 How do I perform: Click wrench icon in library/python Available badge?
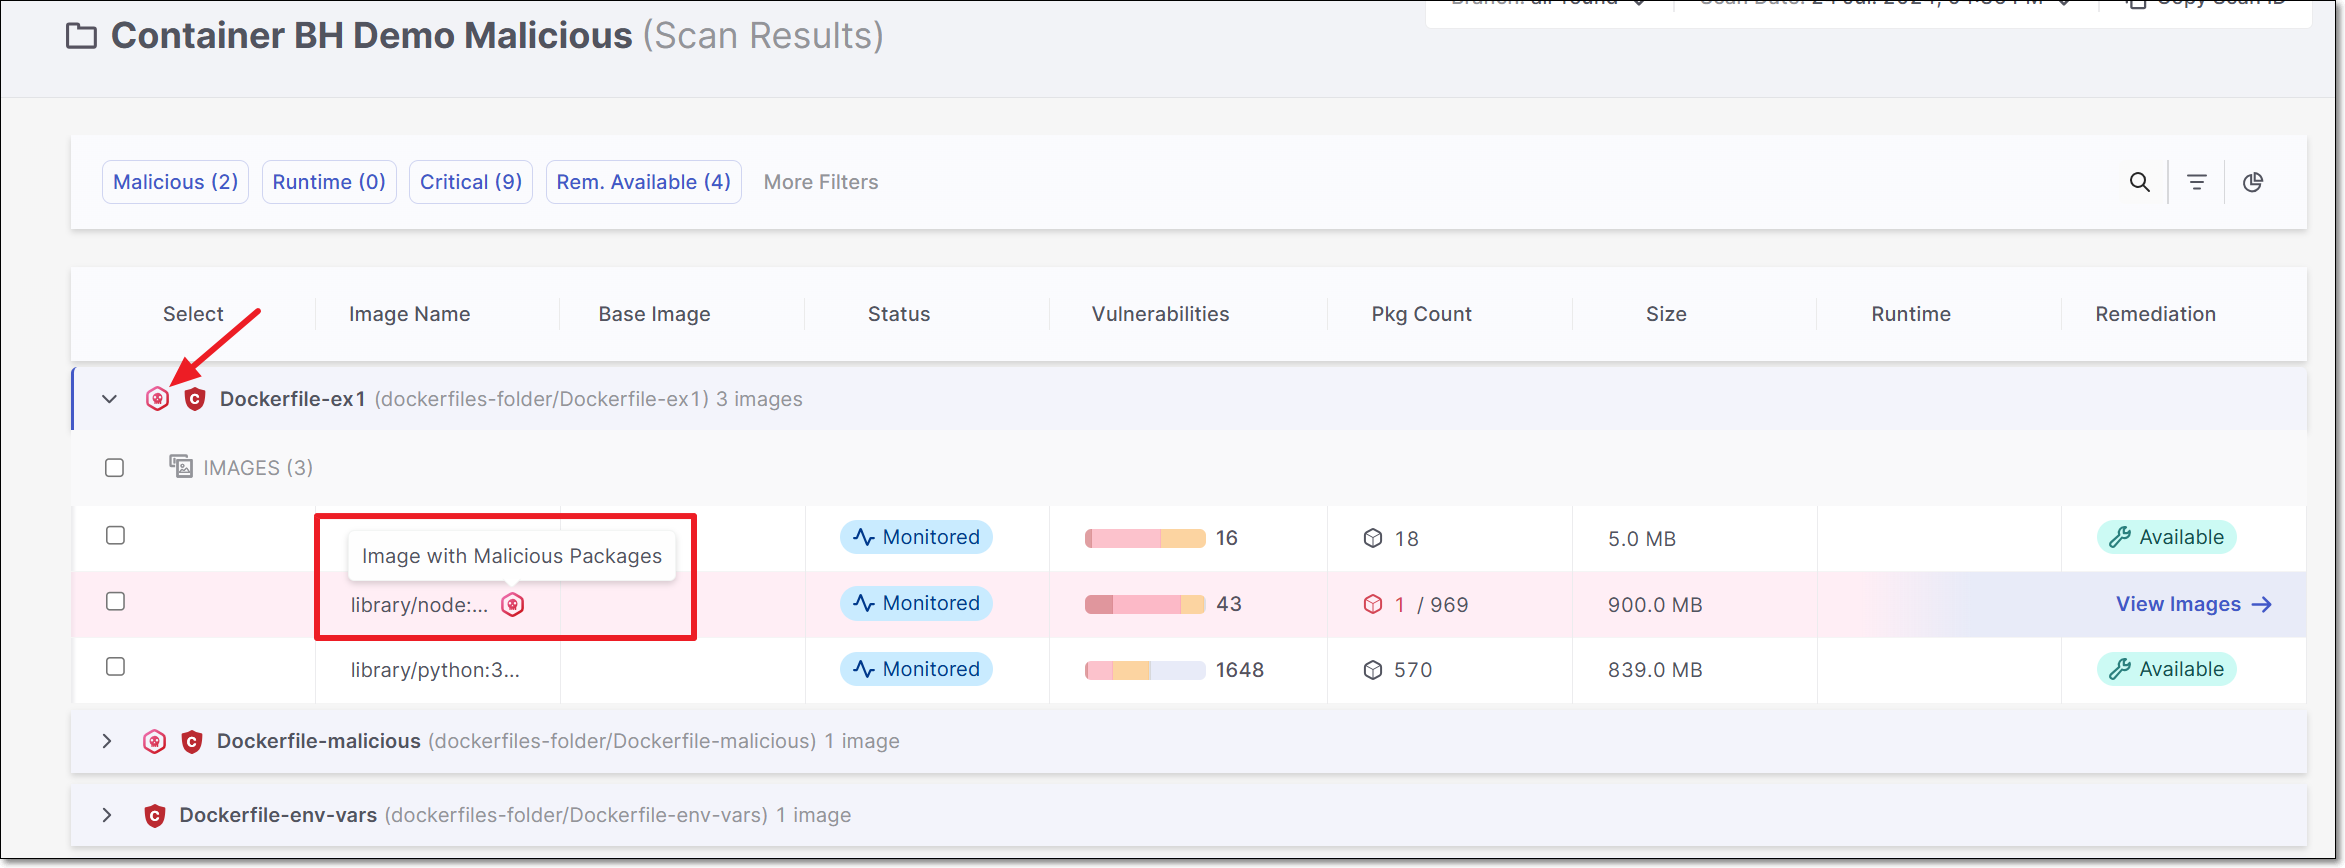2120,669
